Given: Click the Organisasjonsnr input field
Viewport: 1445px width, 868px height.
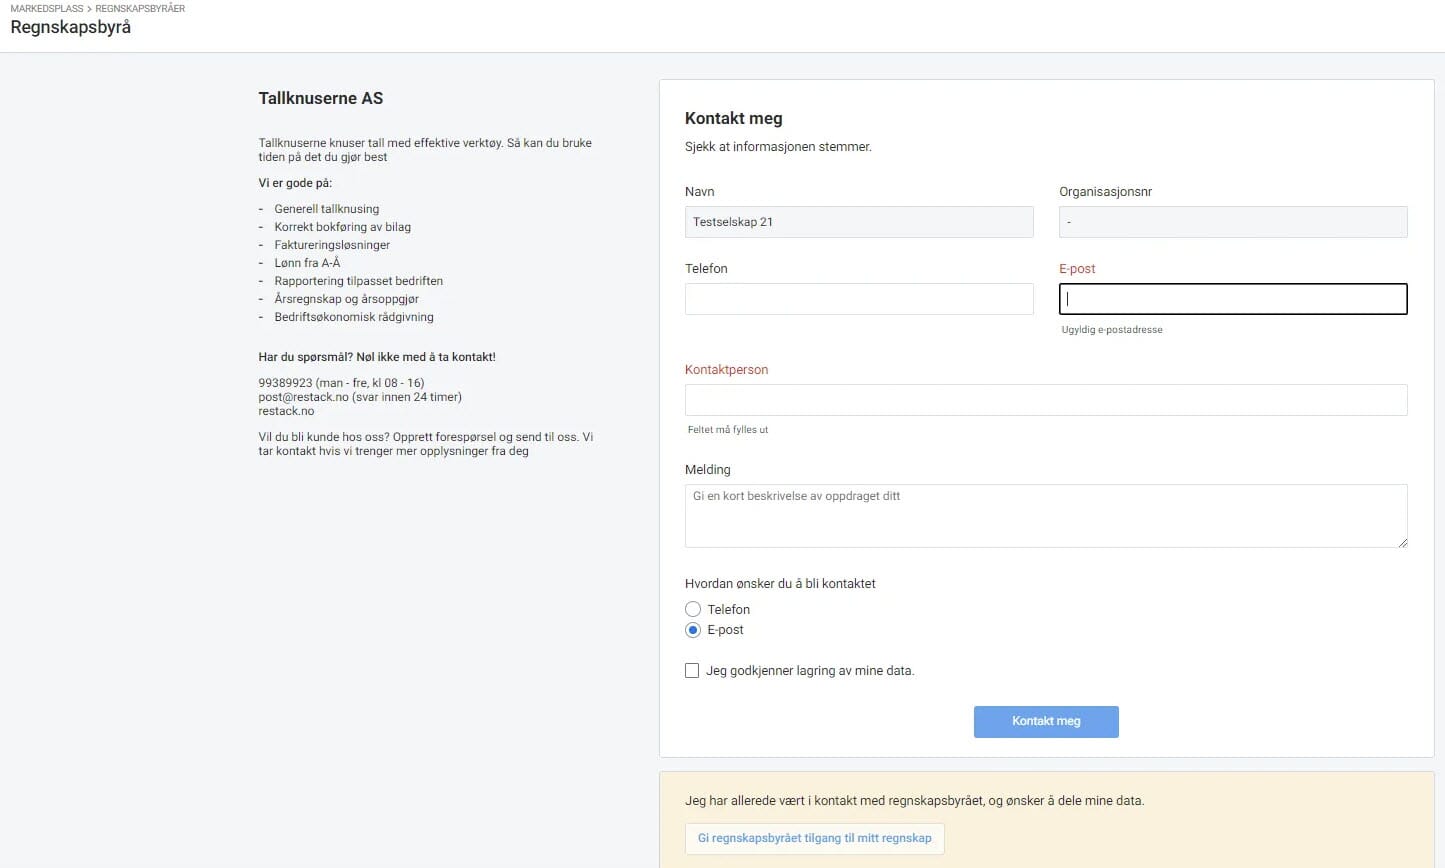Looking at the screenshot, I should point(1232,222).
